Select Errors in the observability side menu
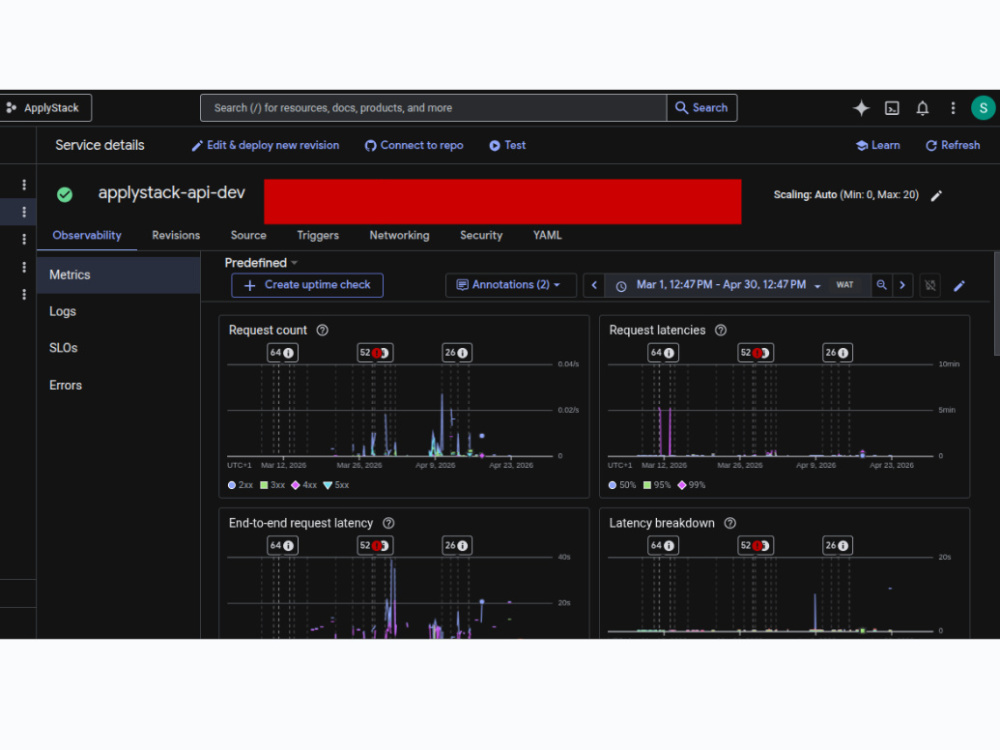1000x750 pixels. (x=119, y=385)
